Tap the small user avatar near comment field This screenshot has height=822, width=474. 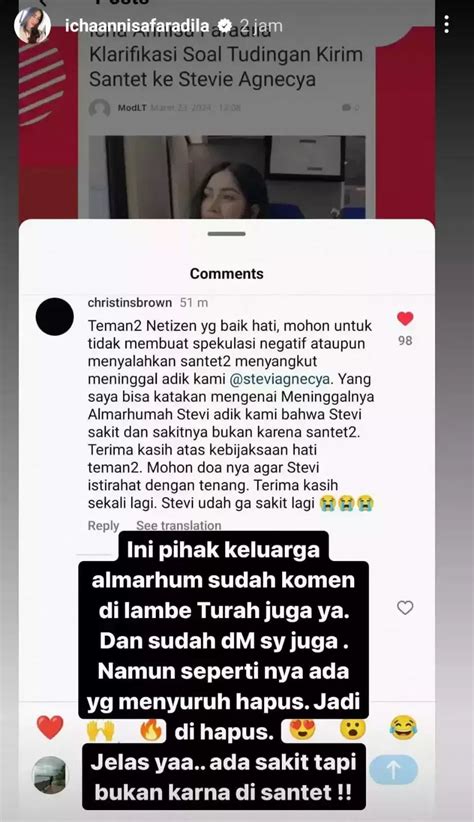click(50, 775)
